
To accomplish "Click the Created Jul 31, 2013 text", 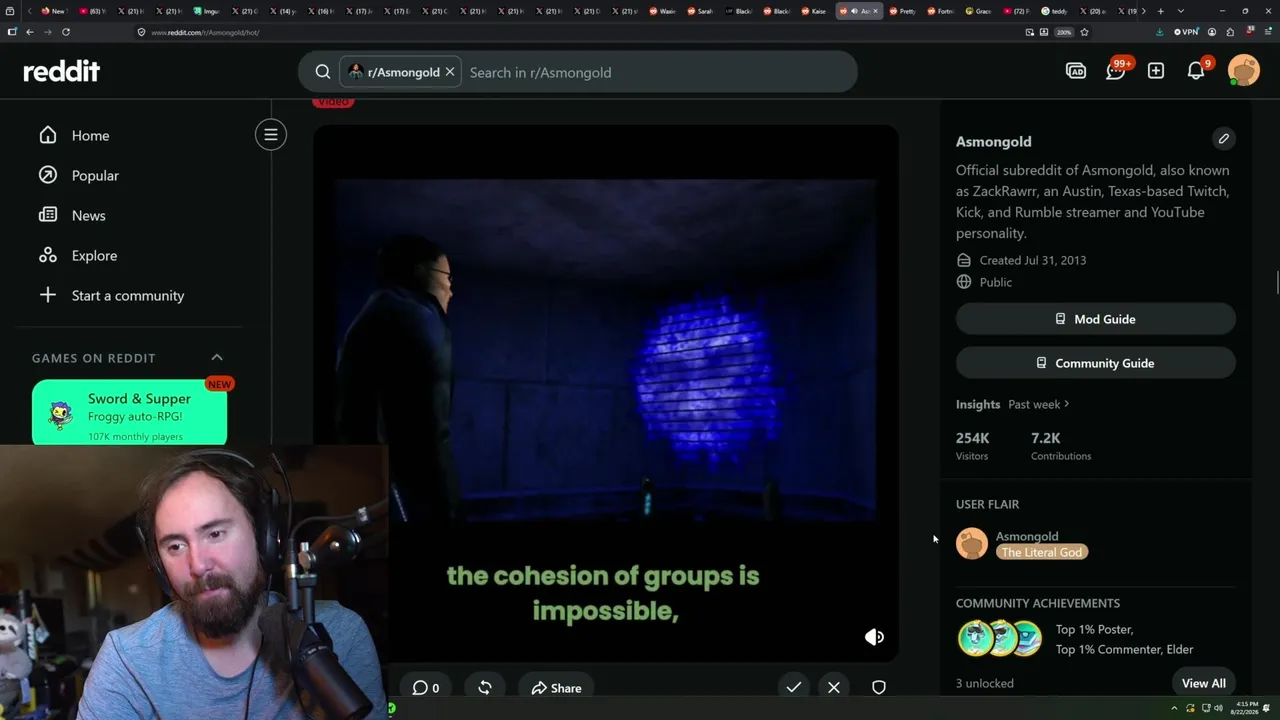I will click(1033, 260).
